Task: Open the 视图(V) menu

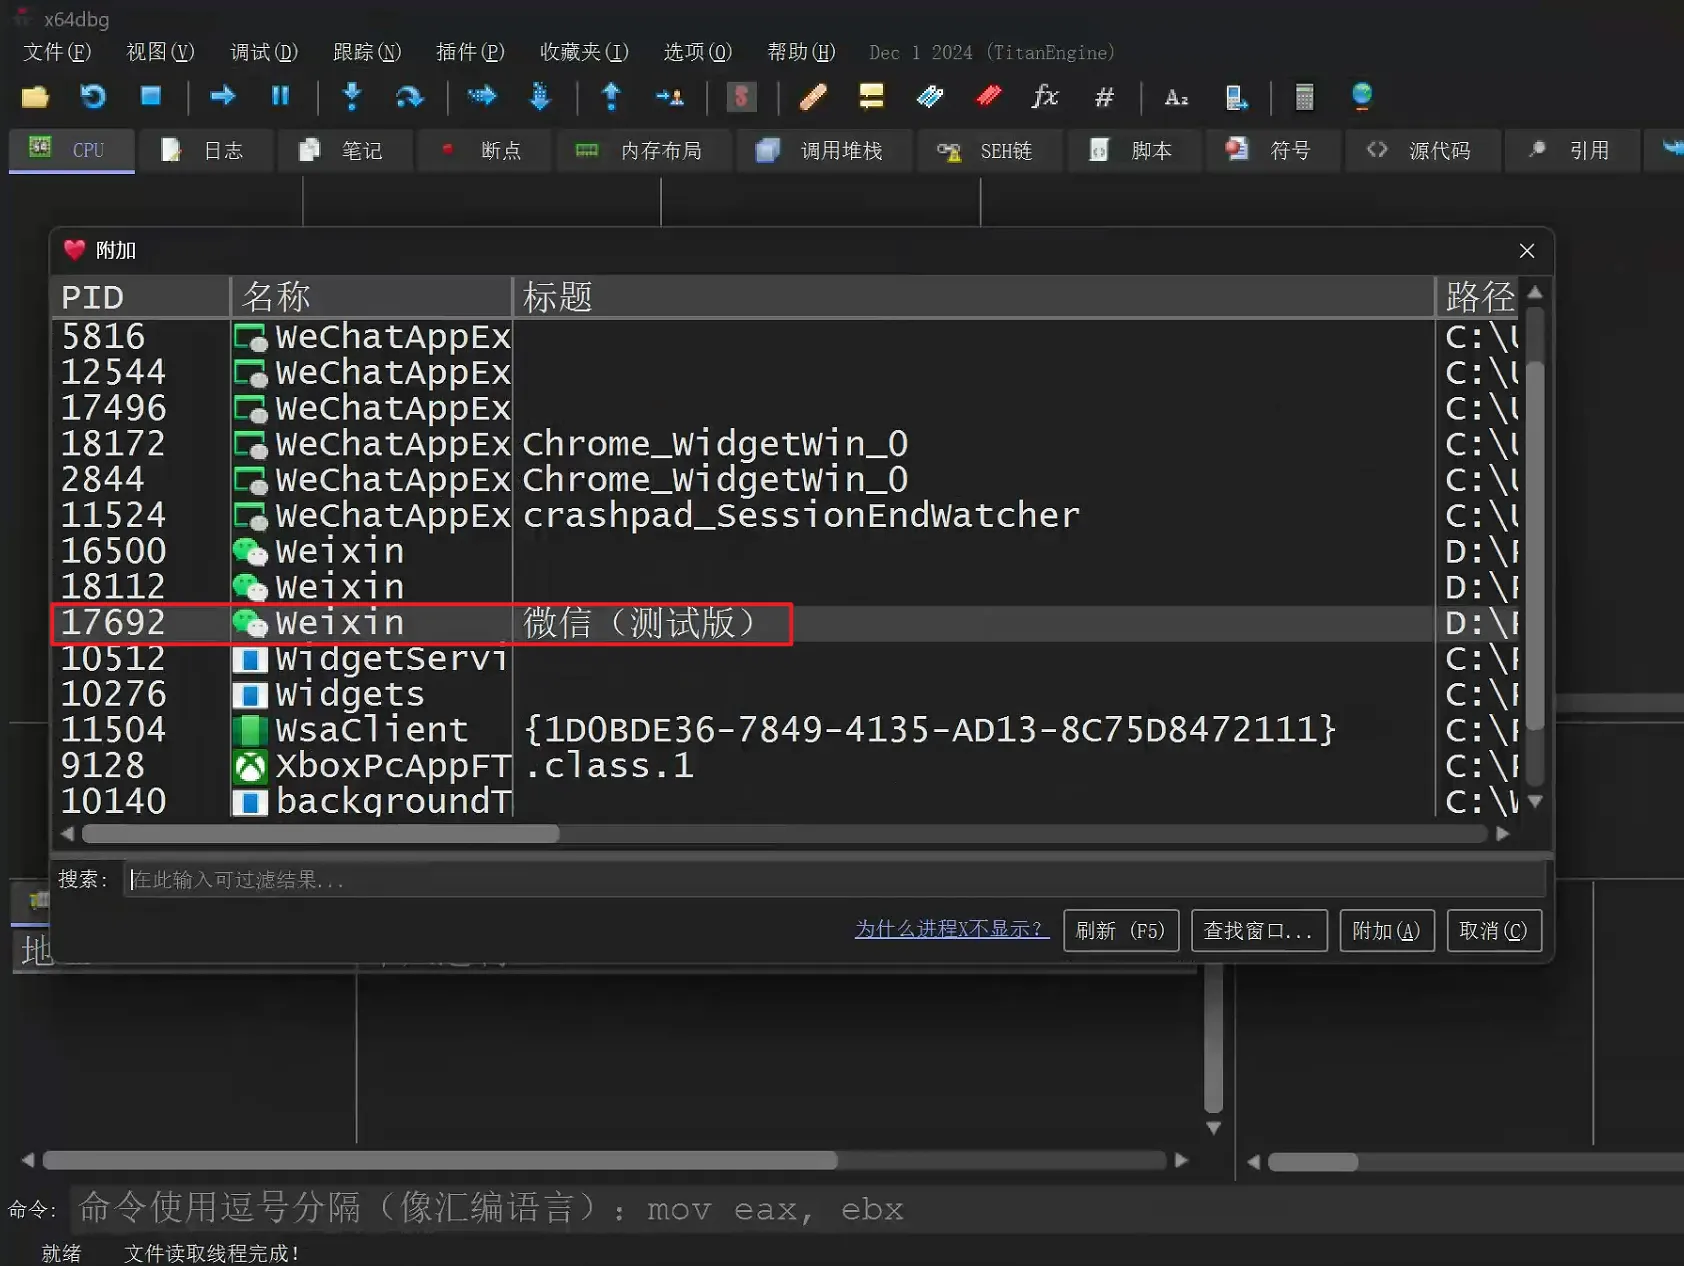Action: pos(160,52)
